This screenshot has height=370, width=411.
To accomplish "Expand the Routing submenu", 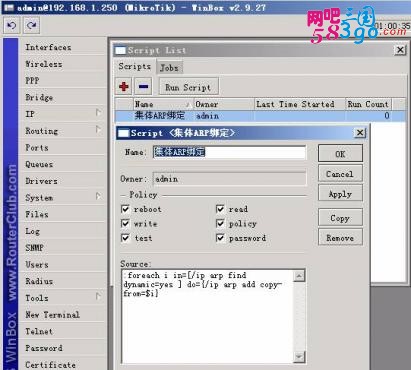I will 98,129.
